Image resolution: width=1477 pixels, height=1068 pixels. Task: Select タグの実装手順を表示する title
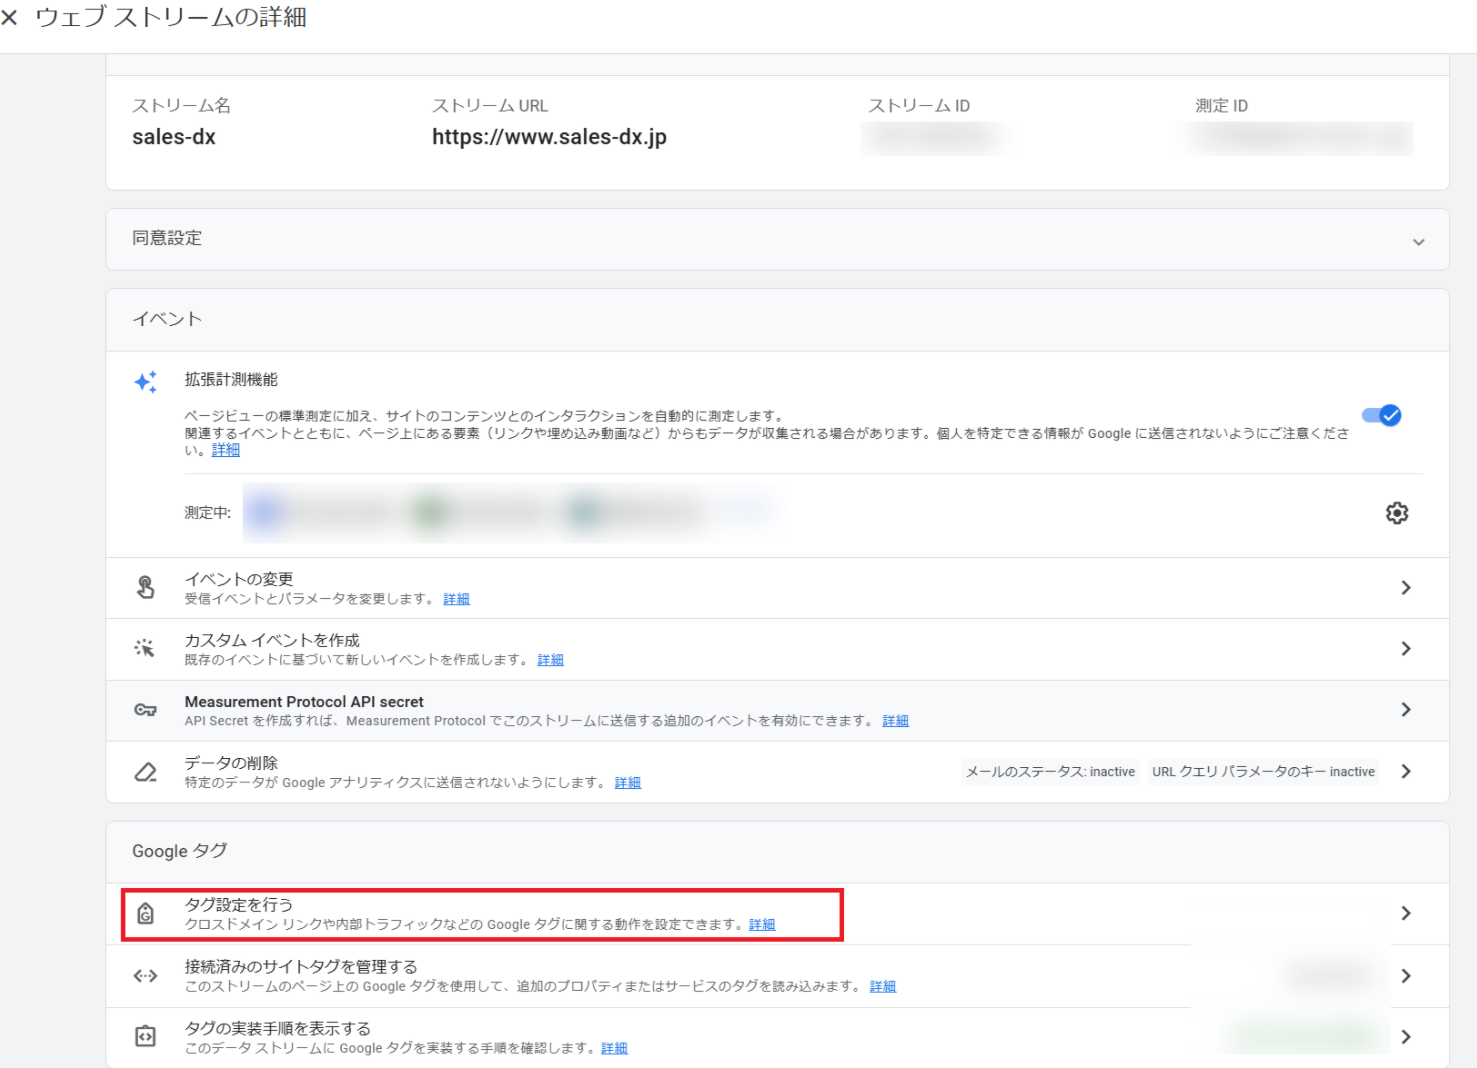pyautogui.click(x=278, y=1028)
